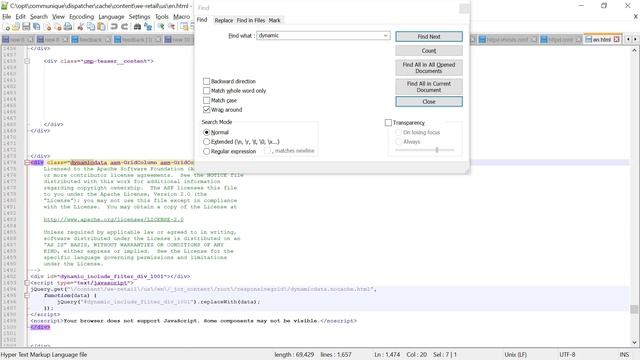Click the Print toolbar icon
640x360 pixels.
pyautogui.click(x=68, y=27)
